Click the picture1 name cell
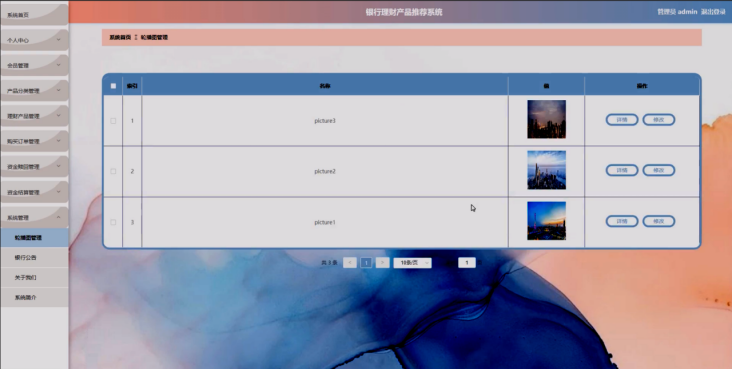Viewport: 732px width, 369px height. [325, 222]
